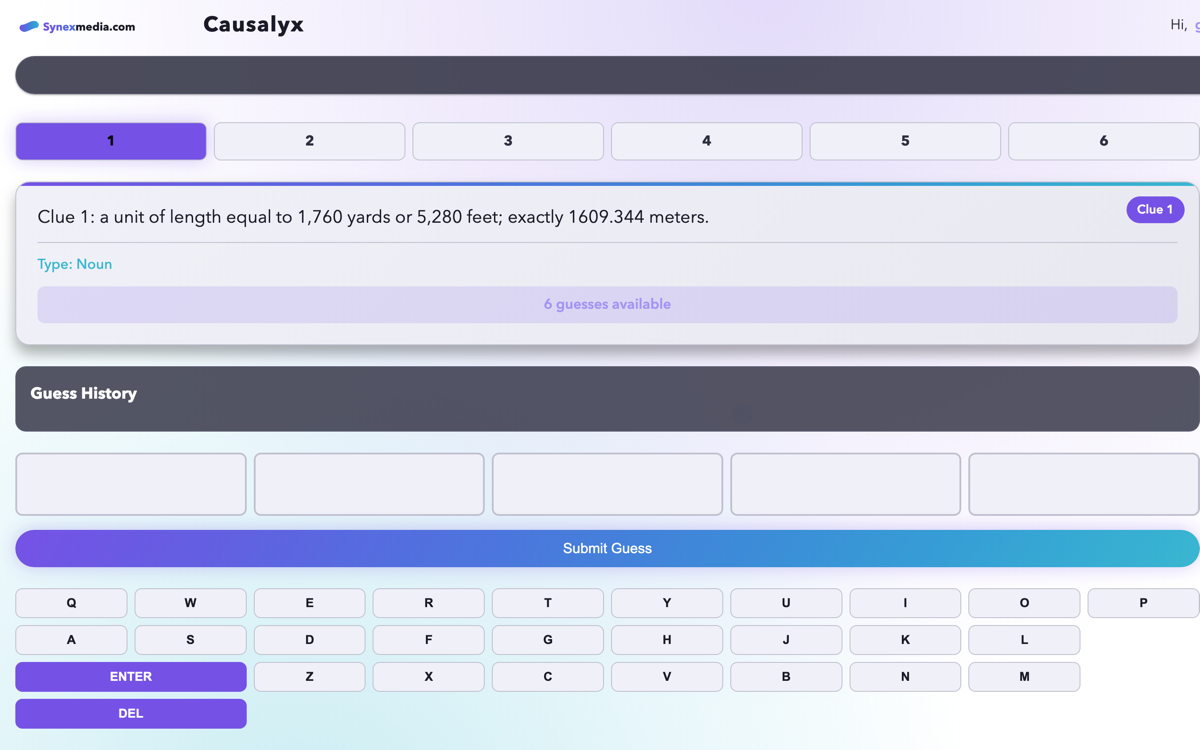Click the first letter input box
The width and height of the screenshot is (1200, 750).
tap(130, 484)
